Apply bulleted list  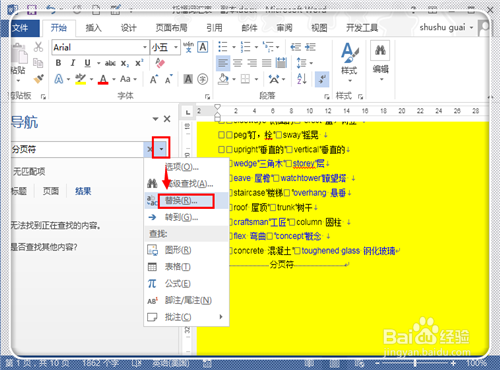coord(223,47)
